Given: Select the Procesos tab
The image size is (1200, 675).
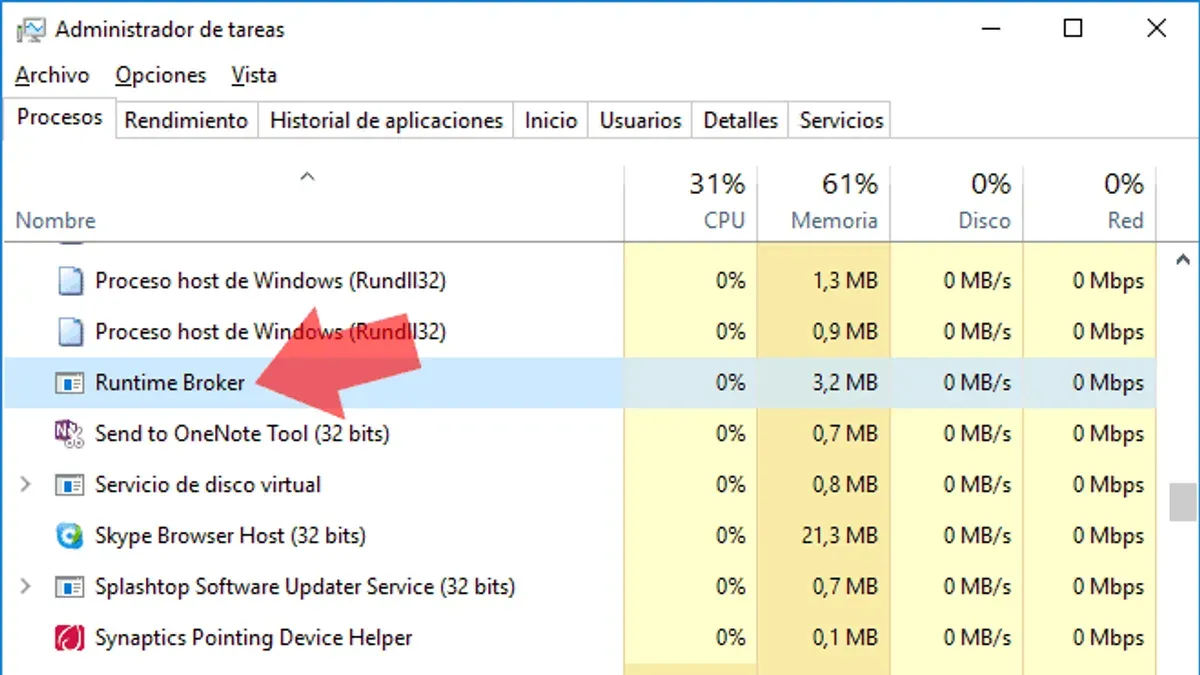Looking at the screenshot, I should (x=60, y=118).
